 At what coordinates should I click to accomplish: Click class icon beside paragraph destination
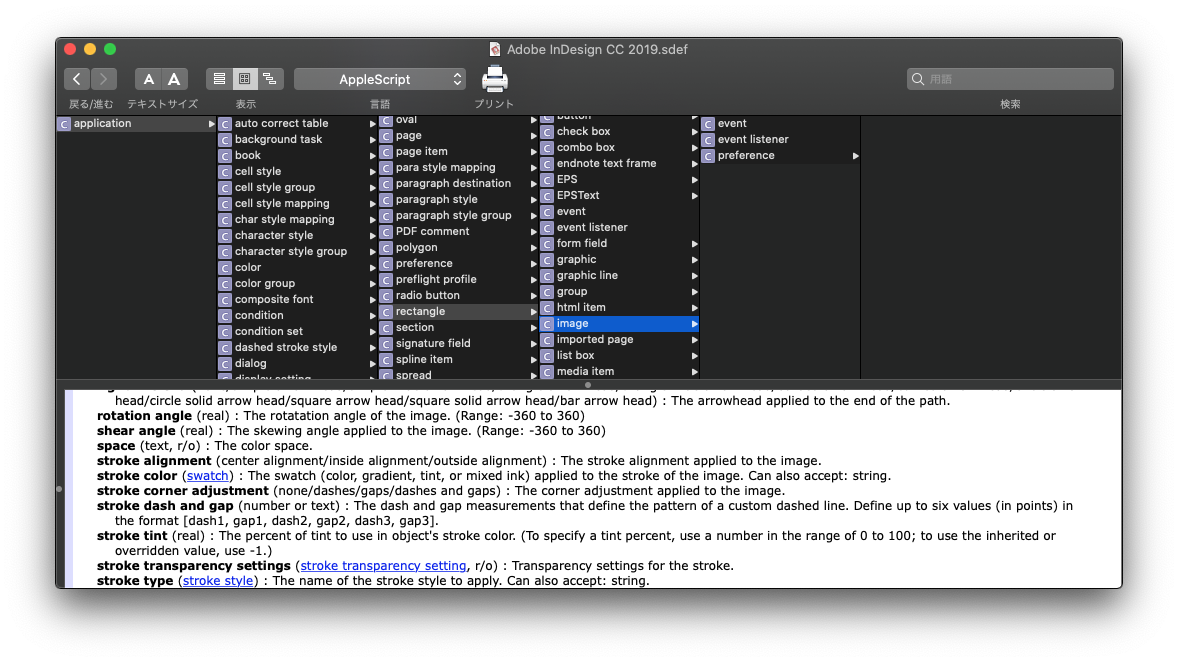pos(385,184)
